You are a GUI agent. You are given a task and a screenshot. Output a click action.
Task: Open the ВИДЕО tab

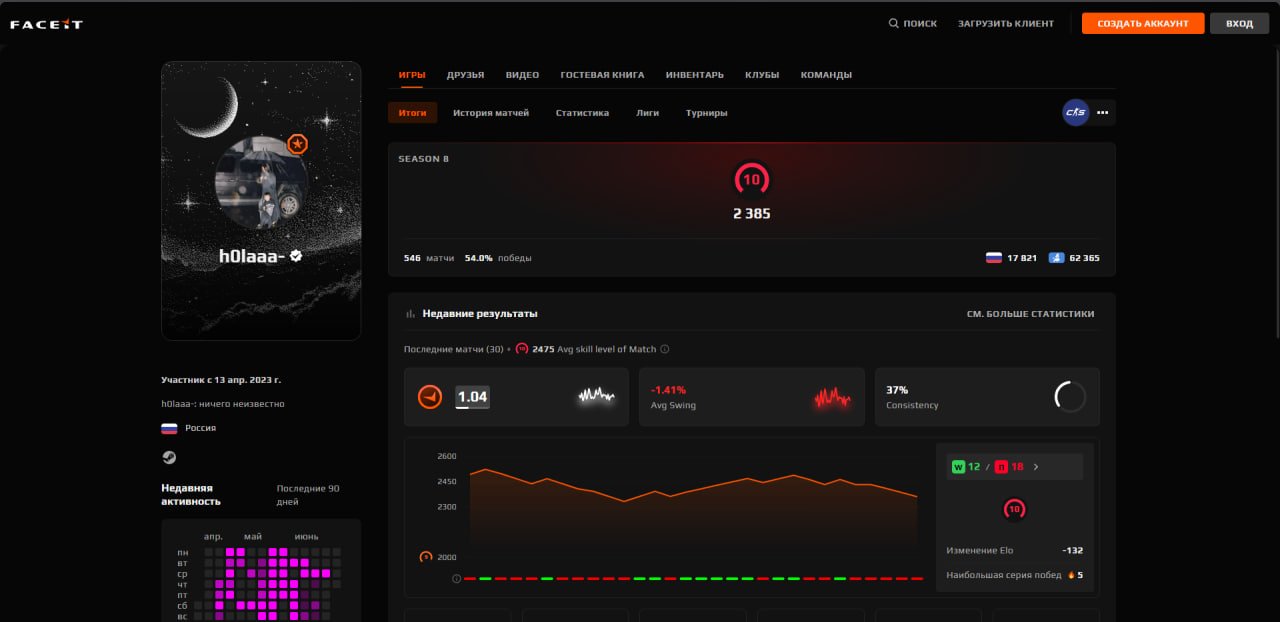[x=522, y=75]
